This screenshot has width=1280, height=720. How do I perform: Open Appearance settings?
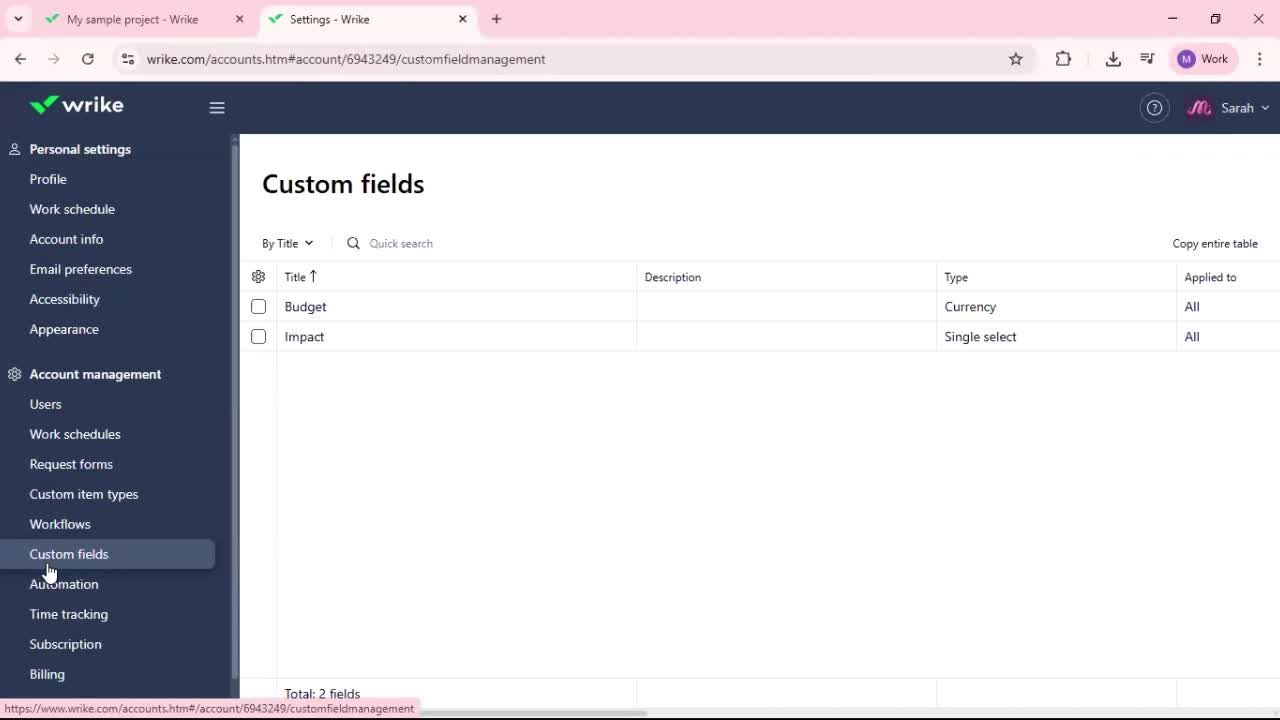(x=64, y=329)
